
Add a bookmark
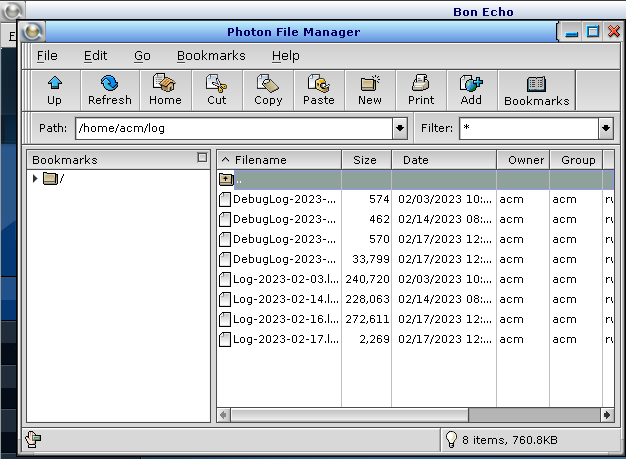(471, 90)
